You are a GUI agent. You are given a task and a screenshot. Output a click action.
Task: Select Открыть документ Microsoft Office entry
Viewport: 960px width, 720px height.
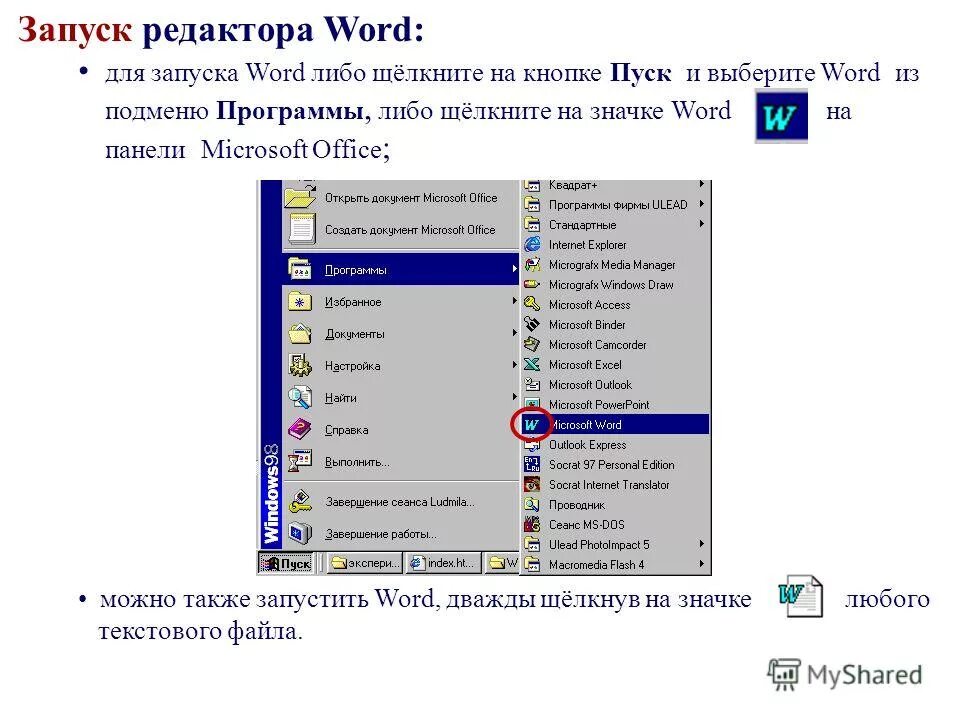401,198
